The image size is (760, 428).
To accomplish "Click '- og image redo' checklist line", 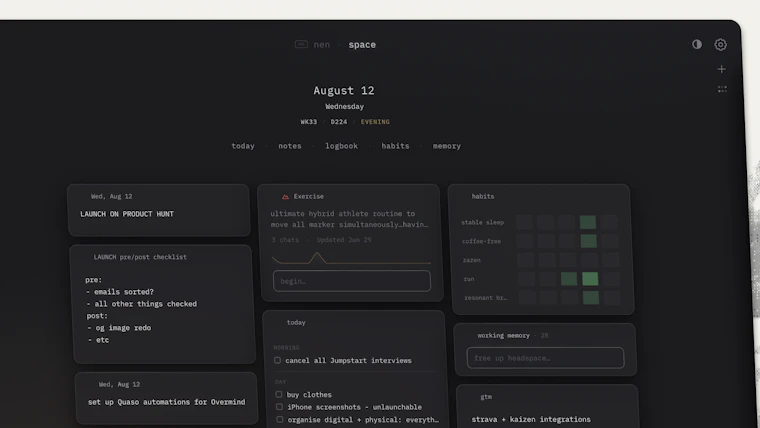I will 119,328.
